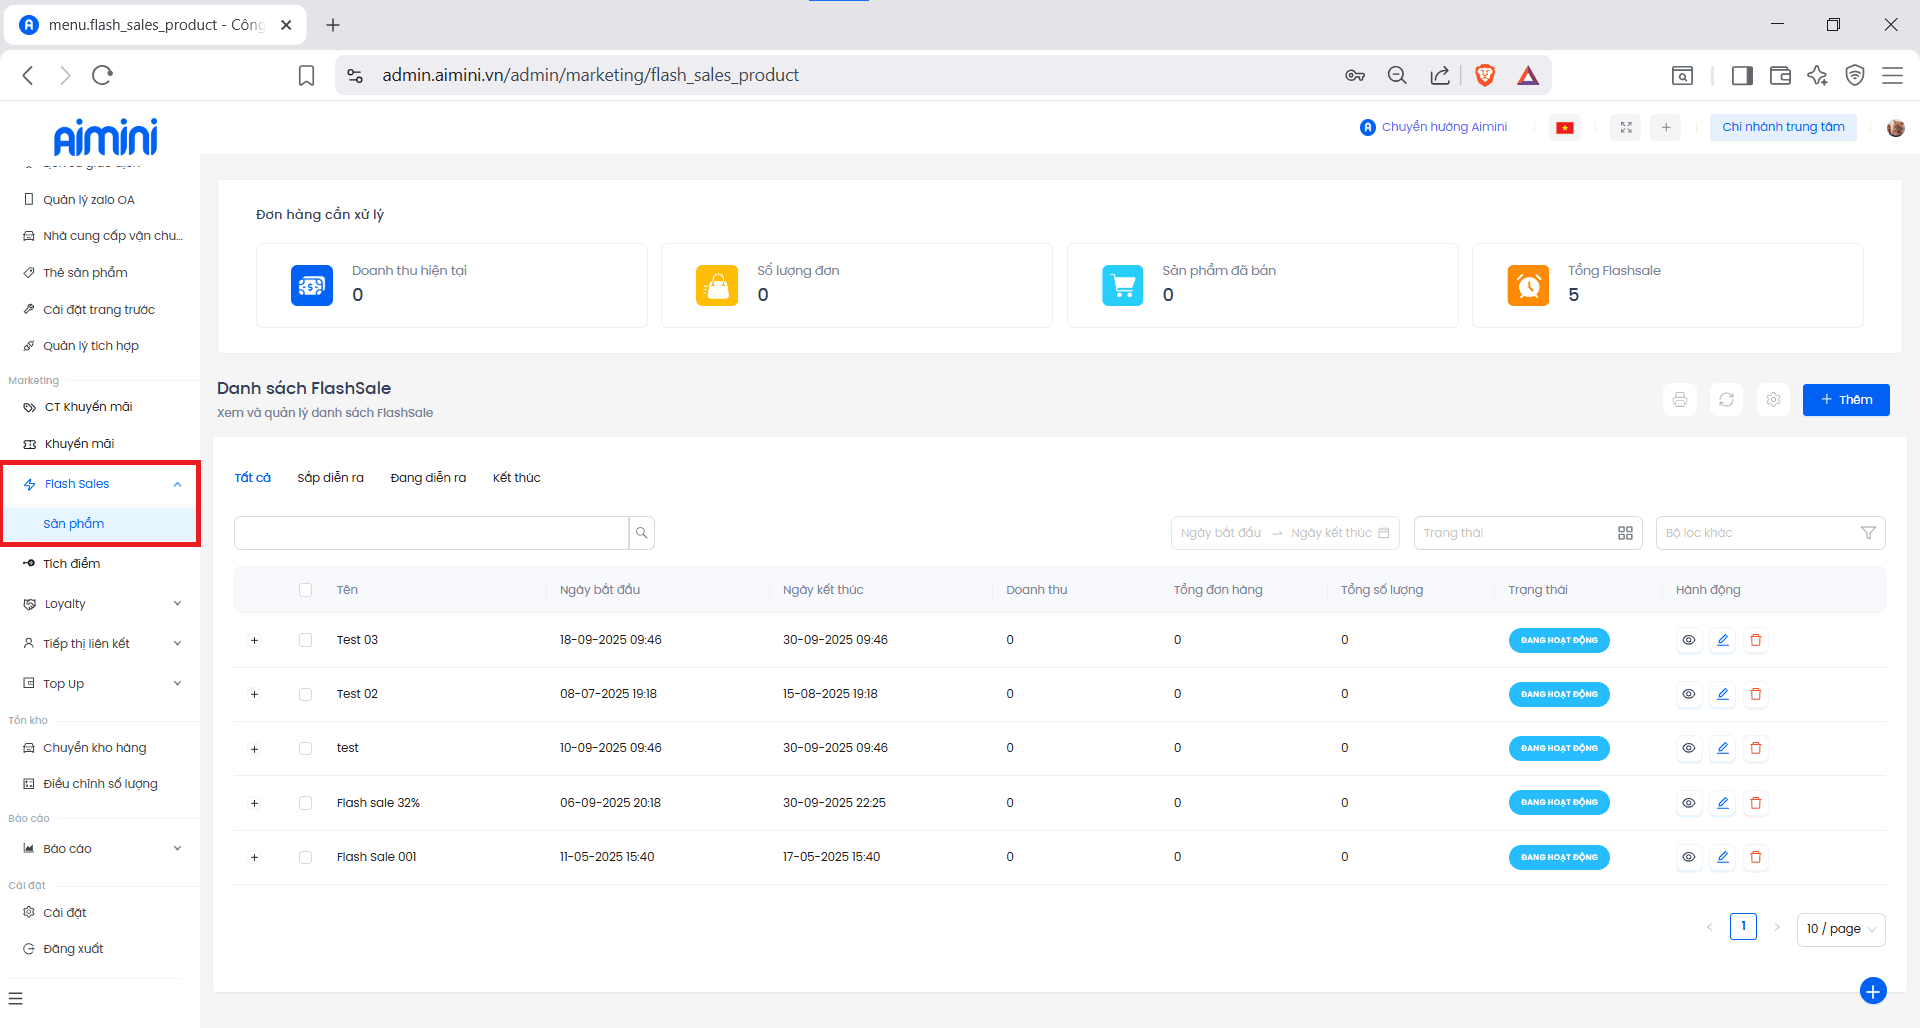Select all rows with header checkbox
Viewport: 1920px width, 1028px height.
pos(305,590)
